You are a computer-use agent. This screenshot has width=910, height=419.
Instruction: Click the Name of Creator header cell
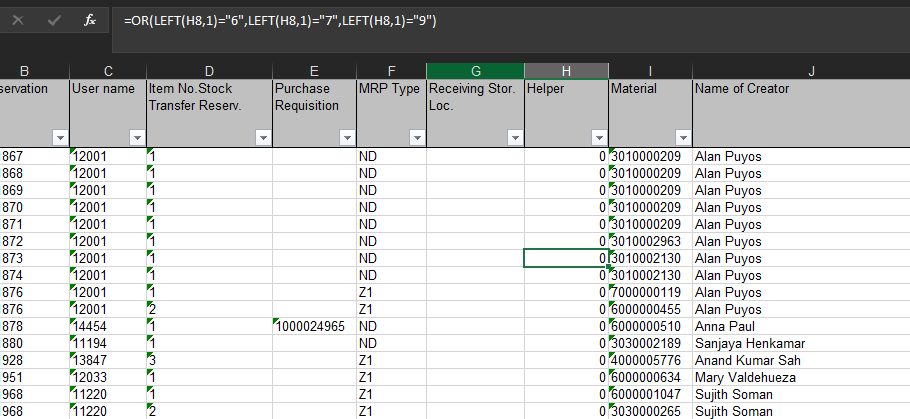(x=801, y=113)
